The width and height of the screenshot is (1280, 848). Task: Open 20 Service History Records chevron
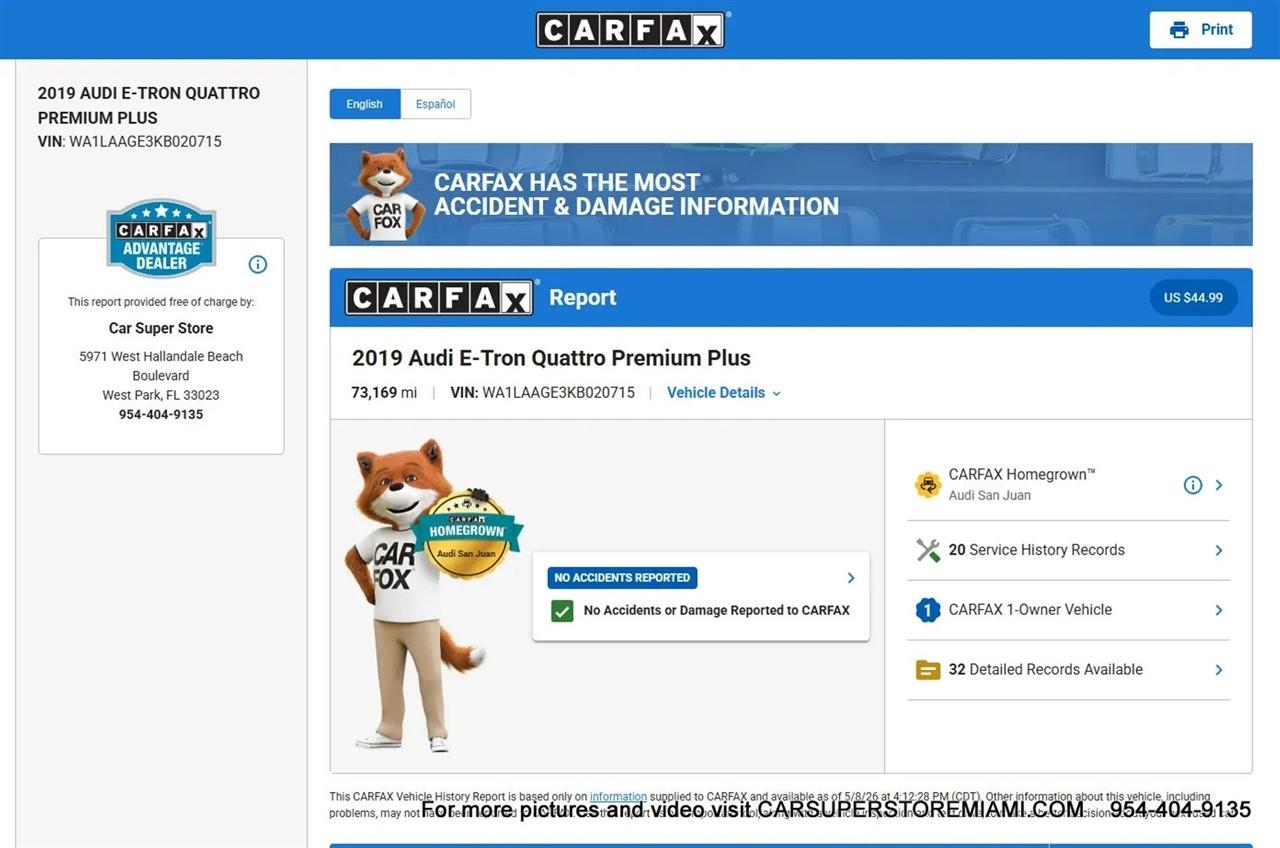[1219, 550]
